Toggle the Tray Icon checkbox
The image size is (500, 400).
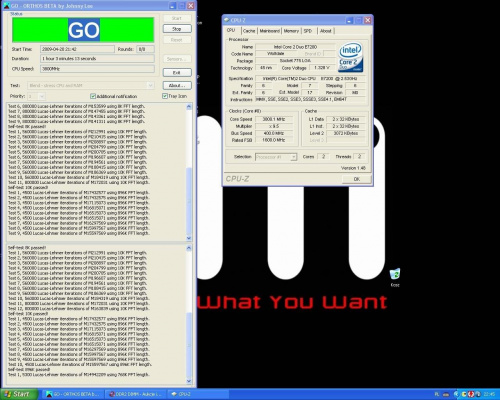[165, 96]
